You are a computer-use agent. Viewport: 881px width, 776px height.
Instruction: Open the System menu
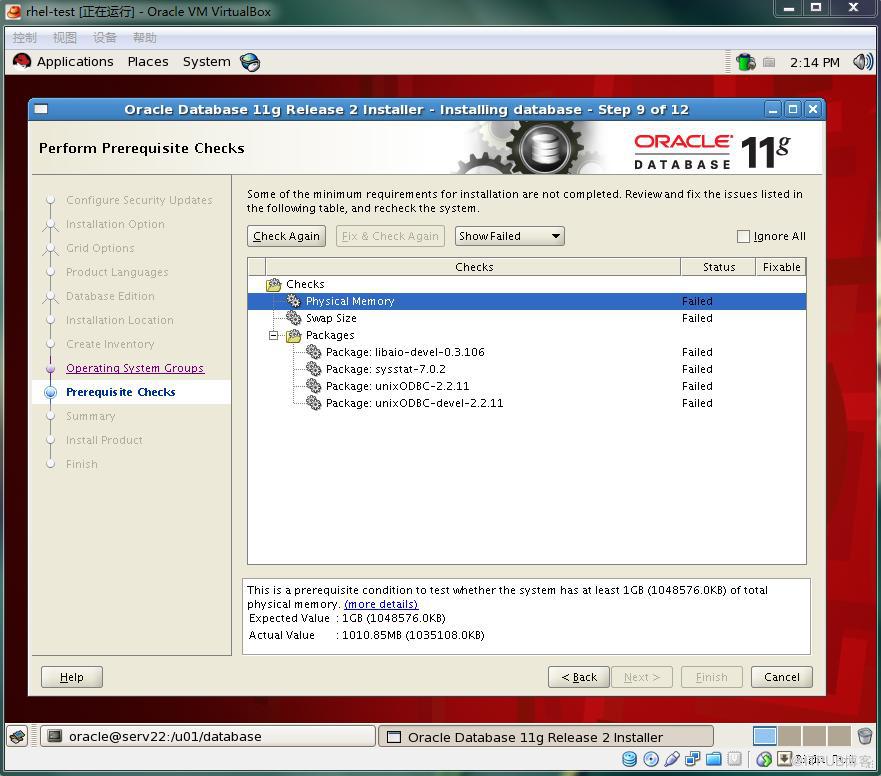point(207,62)
